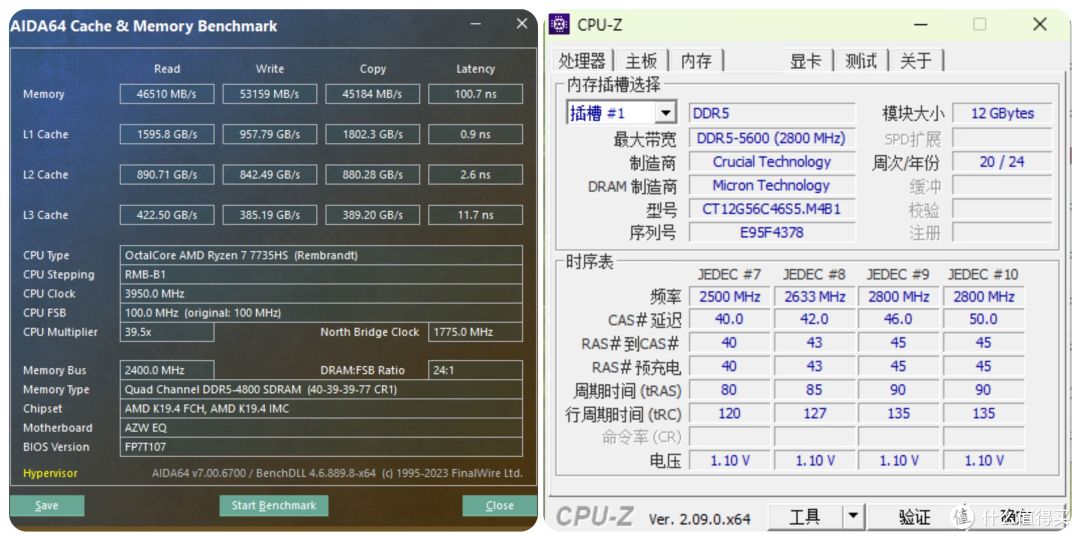Click L2 Cache Read value 890.71 GB/s
1080x540 pixels.
coord(167,175)
